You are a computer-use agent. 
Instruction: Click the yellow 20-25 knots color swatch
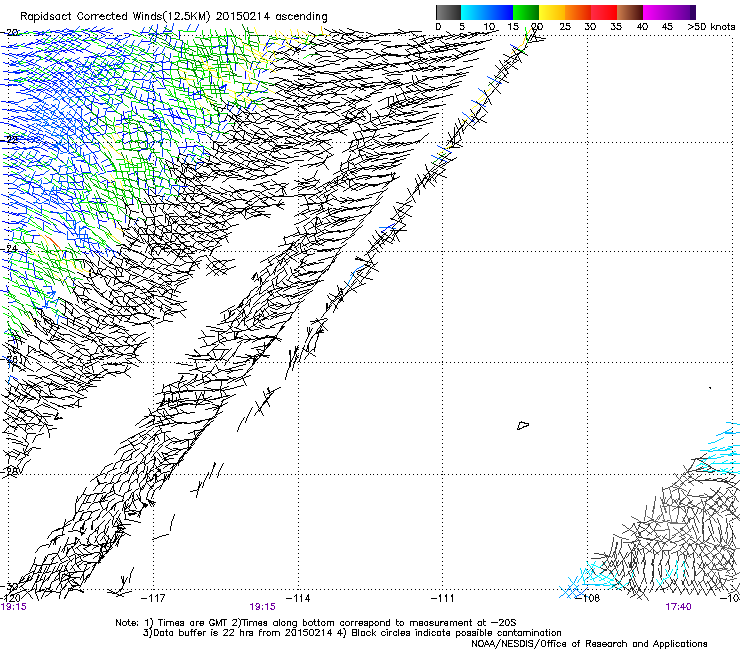pyautogui.click(x=552, y=12)
